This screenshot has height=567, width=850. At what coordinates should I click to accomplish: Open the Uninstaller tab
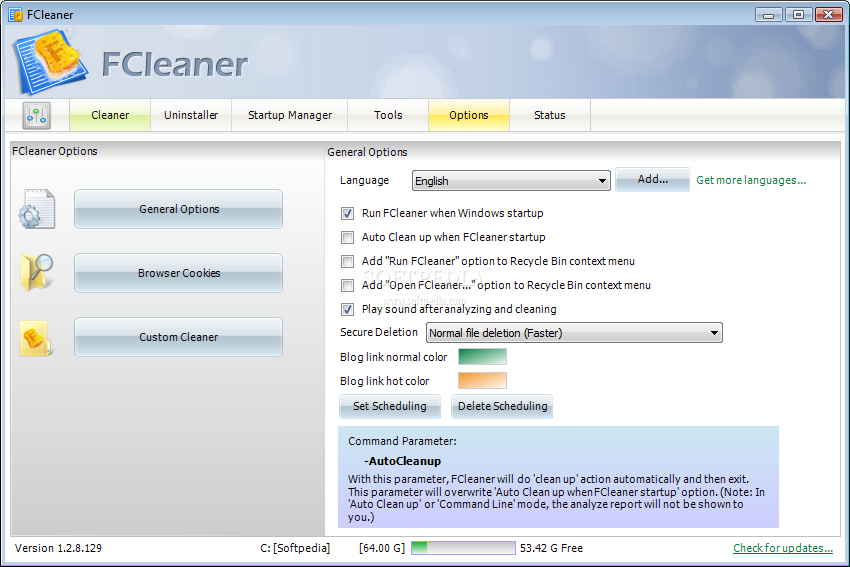(191, 115)
